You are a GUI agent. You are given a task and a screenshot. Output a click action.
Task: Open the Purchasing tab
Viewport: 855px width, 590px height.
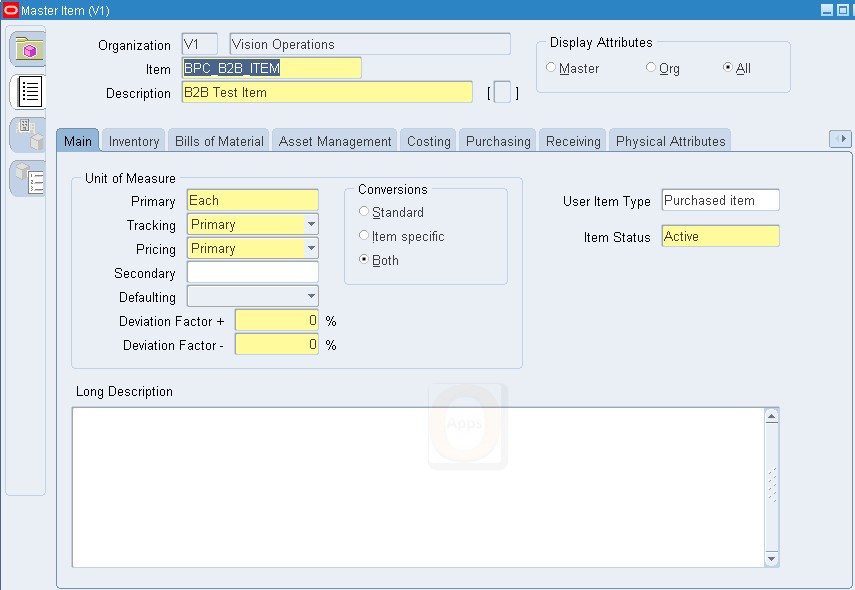[x=497, y=141]
